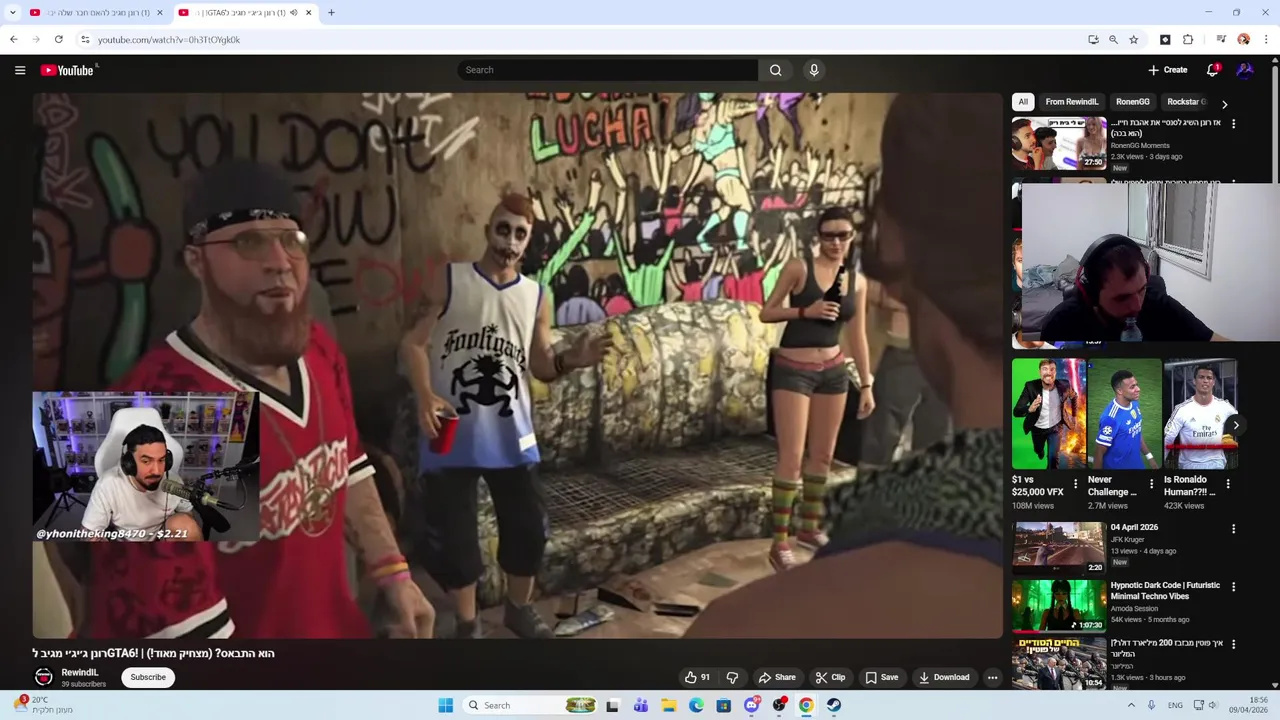Screen dimensions: 1280x720
Task: Open RonenGG Moments 27:50 video thumbnail
Action: click(x=1059, y=144)
